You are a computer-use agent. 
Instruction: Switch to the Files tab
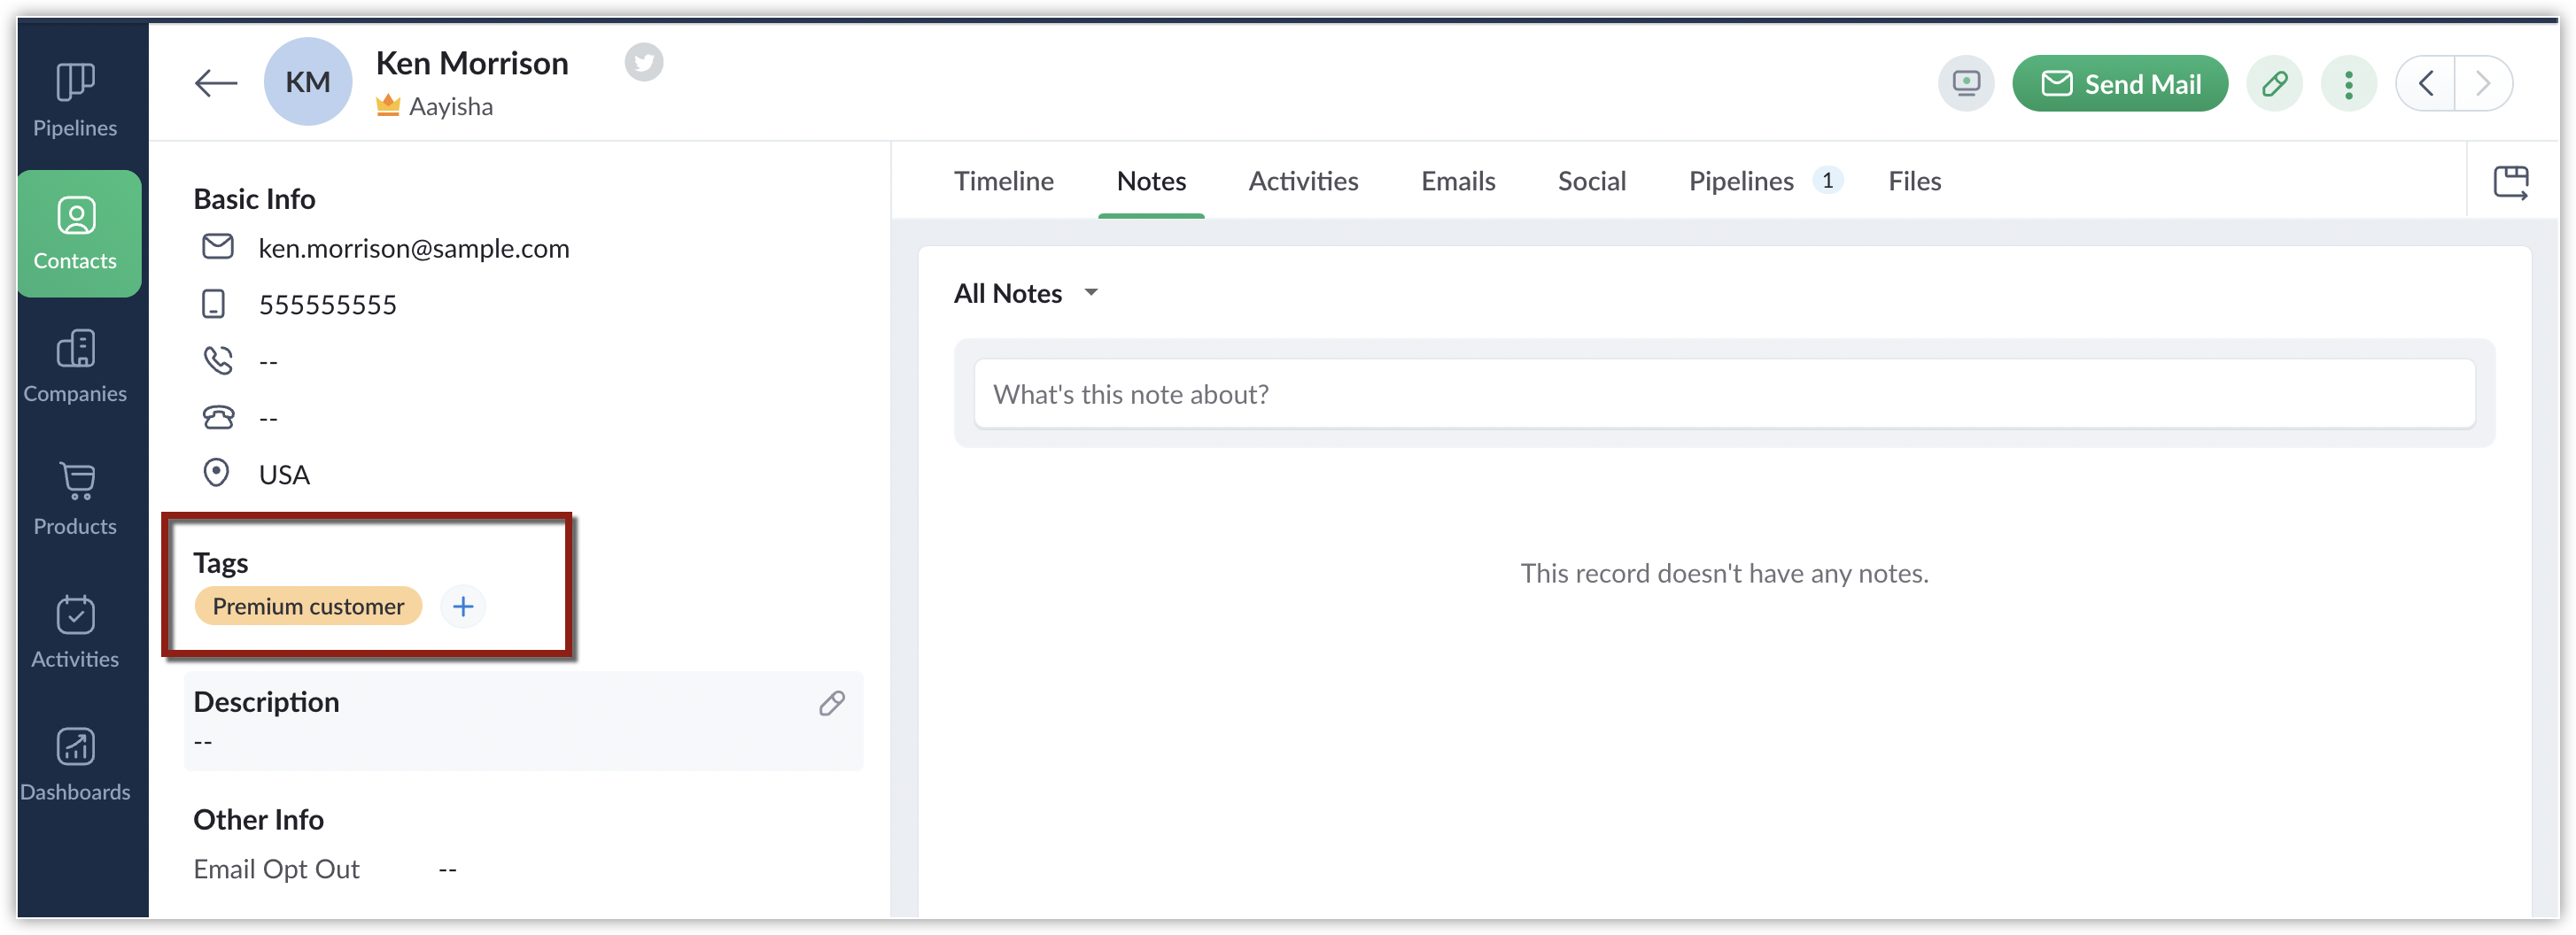coord(1914,181)
